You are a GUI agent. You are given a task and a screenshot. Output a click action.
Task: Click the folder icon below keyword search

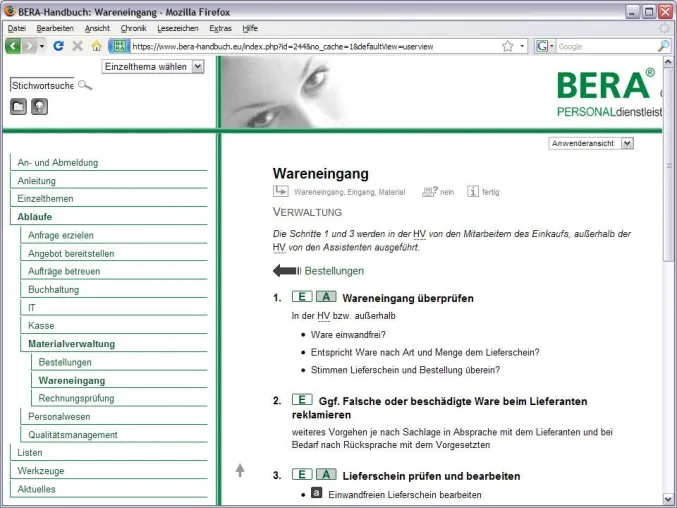click(18, 106)
